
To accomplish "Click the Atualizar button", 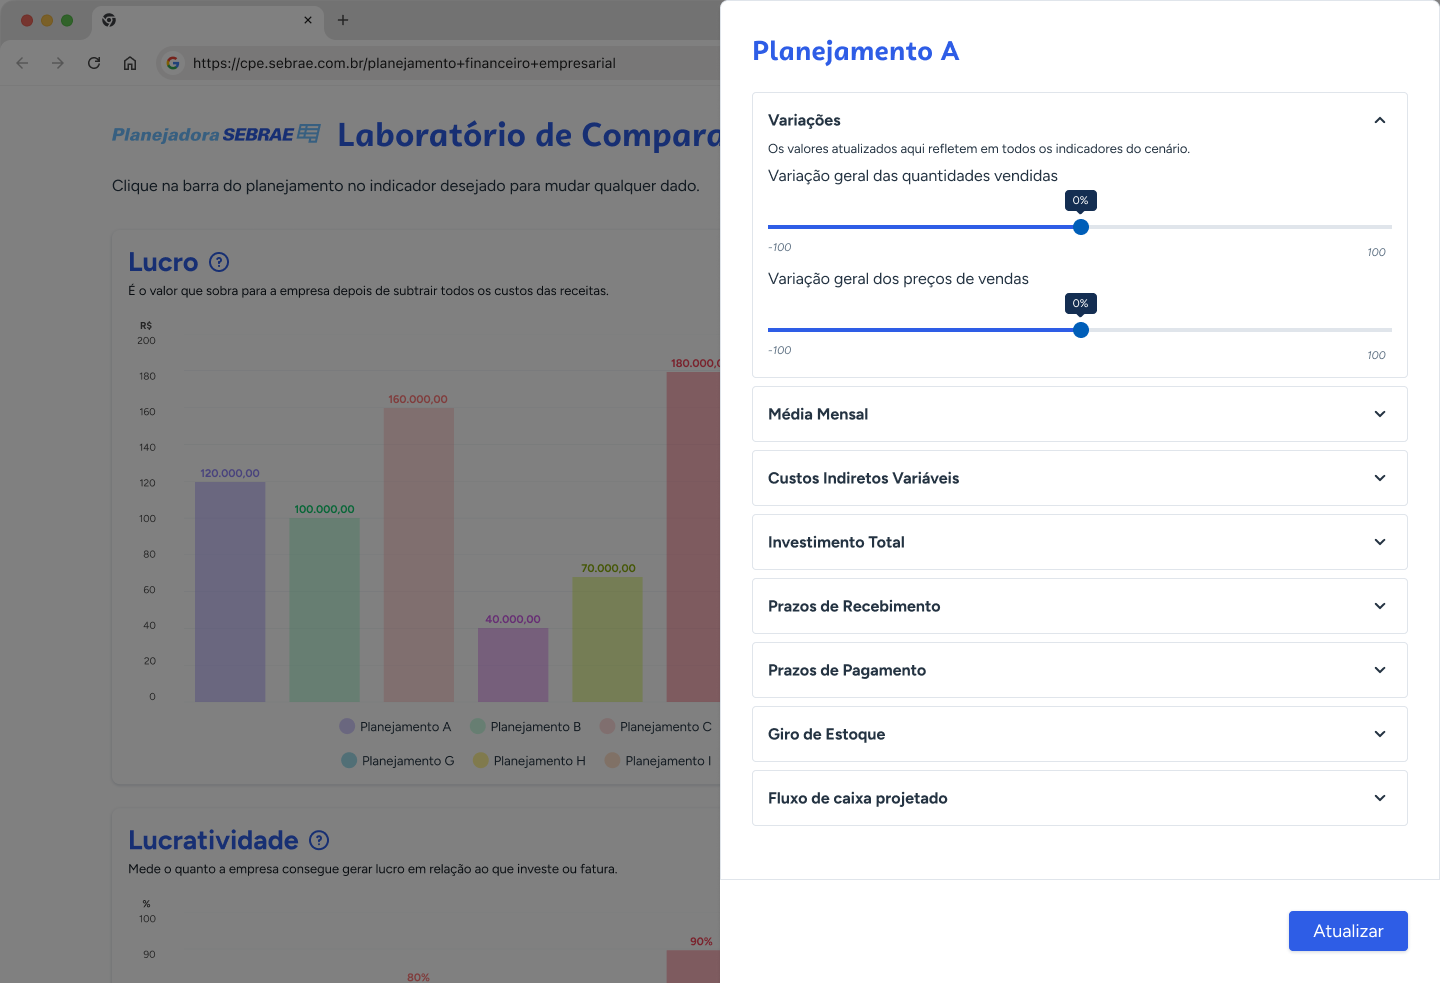I will point(1348,931).
